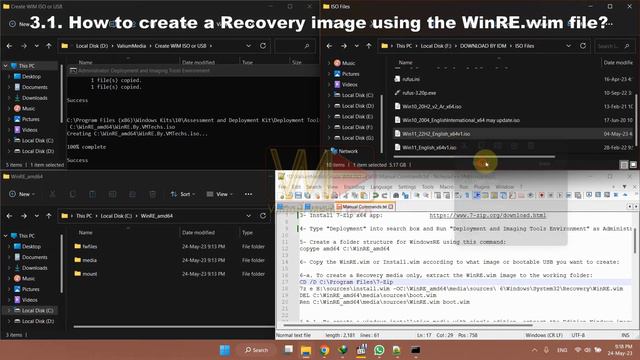
Task: Click Copy icon in WinRE_amd64 window toolbar
Action: click(x=73, y=194)
